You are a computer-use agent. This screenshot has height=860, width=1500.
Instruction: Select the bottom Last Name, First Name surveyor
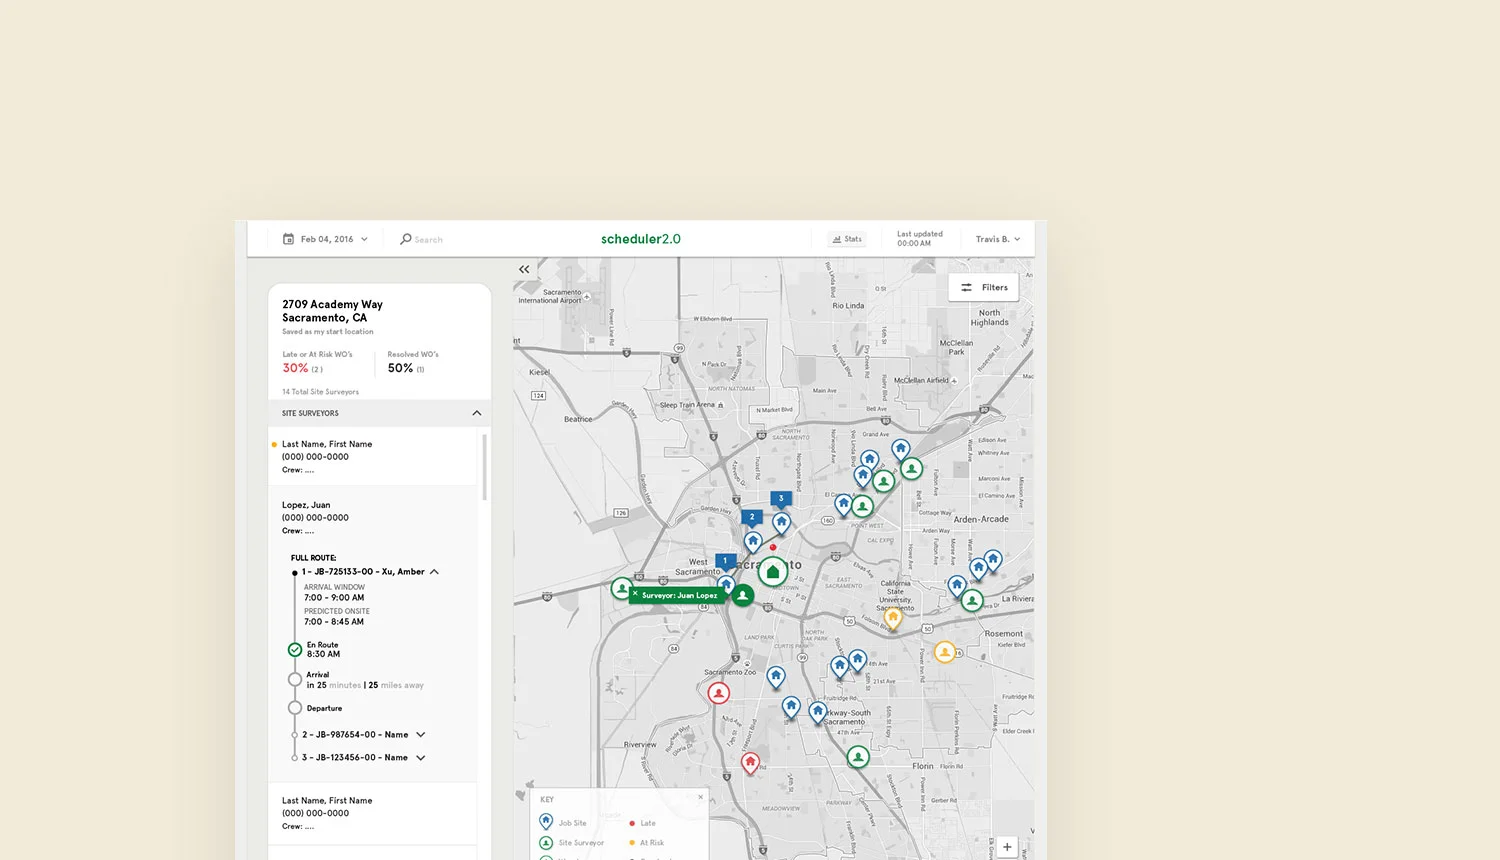pyautogui.click(x=327, y=801)
